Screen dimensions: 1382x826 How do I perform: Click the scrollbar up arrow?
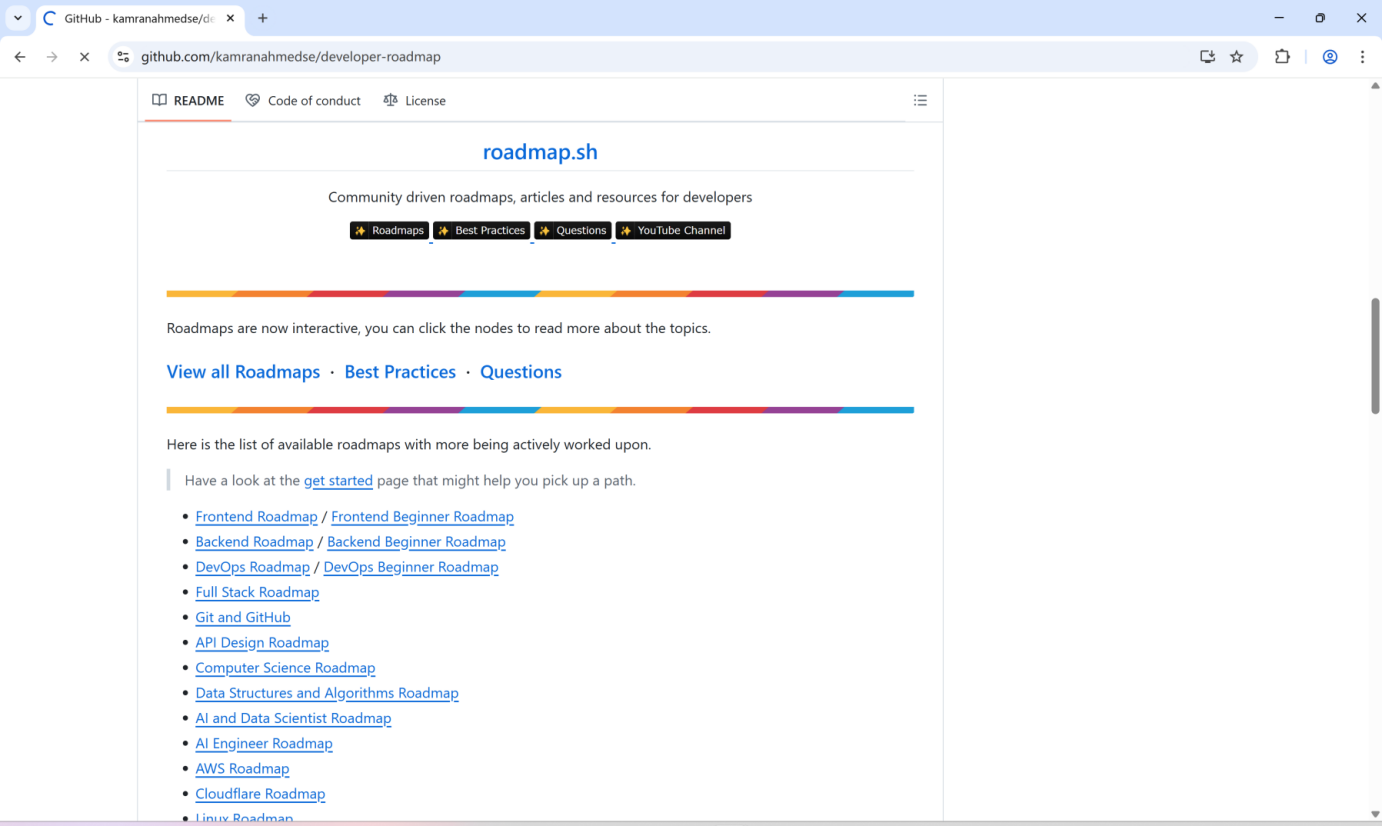click(1375, 86)
